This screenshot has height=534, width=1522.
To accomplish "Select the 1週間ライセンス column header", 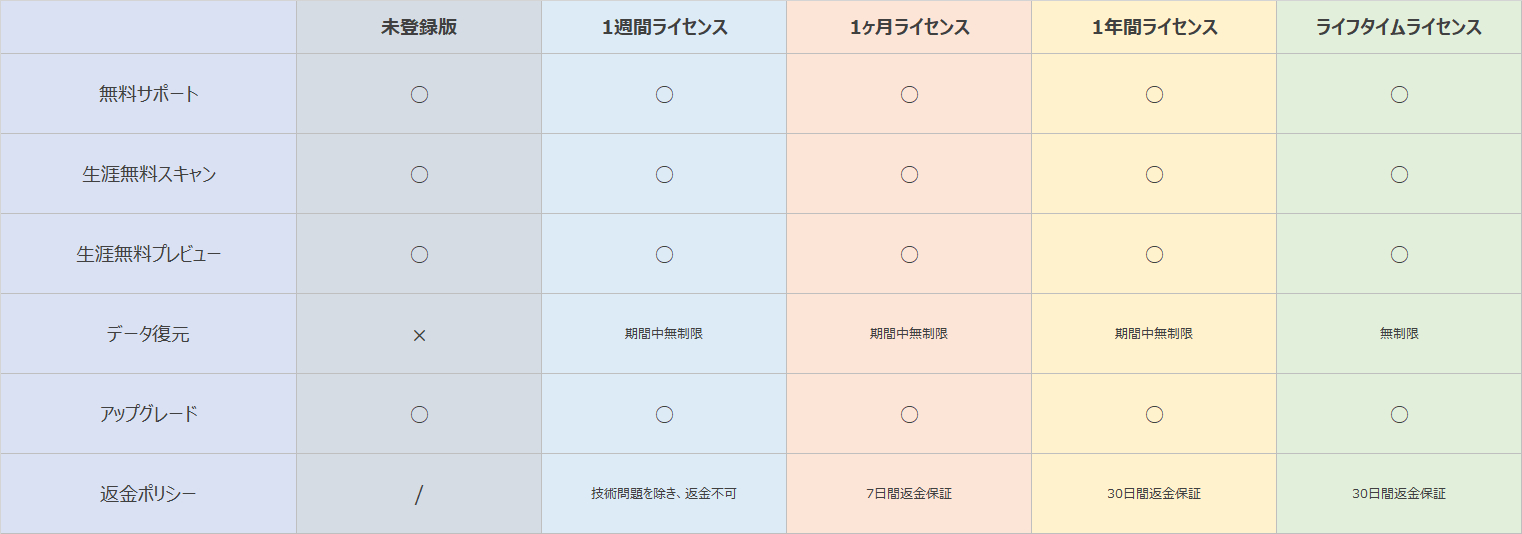I will 664,27.
